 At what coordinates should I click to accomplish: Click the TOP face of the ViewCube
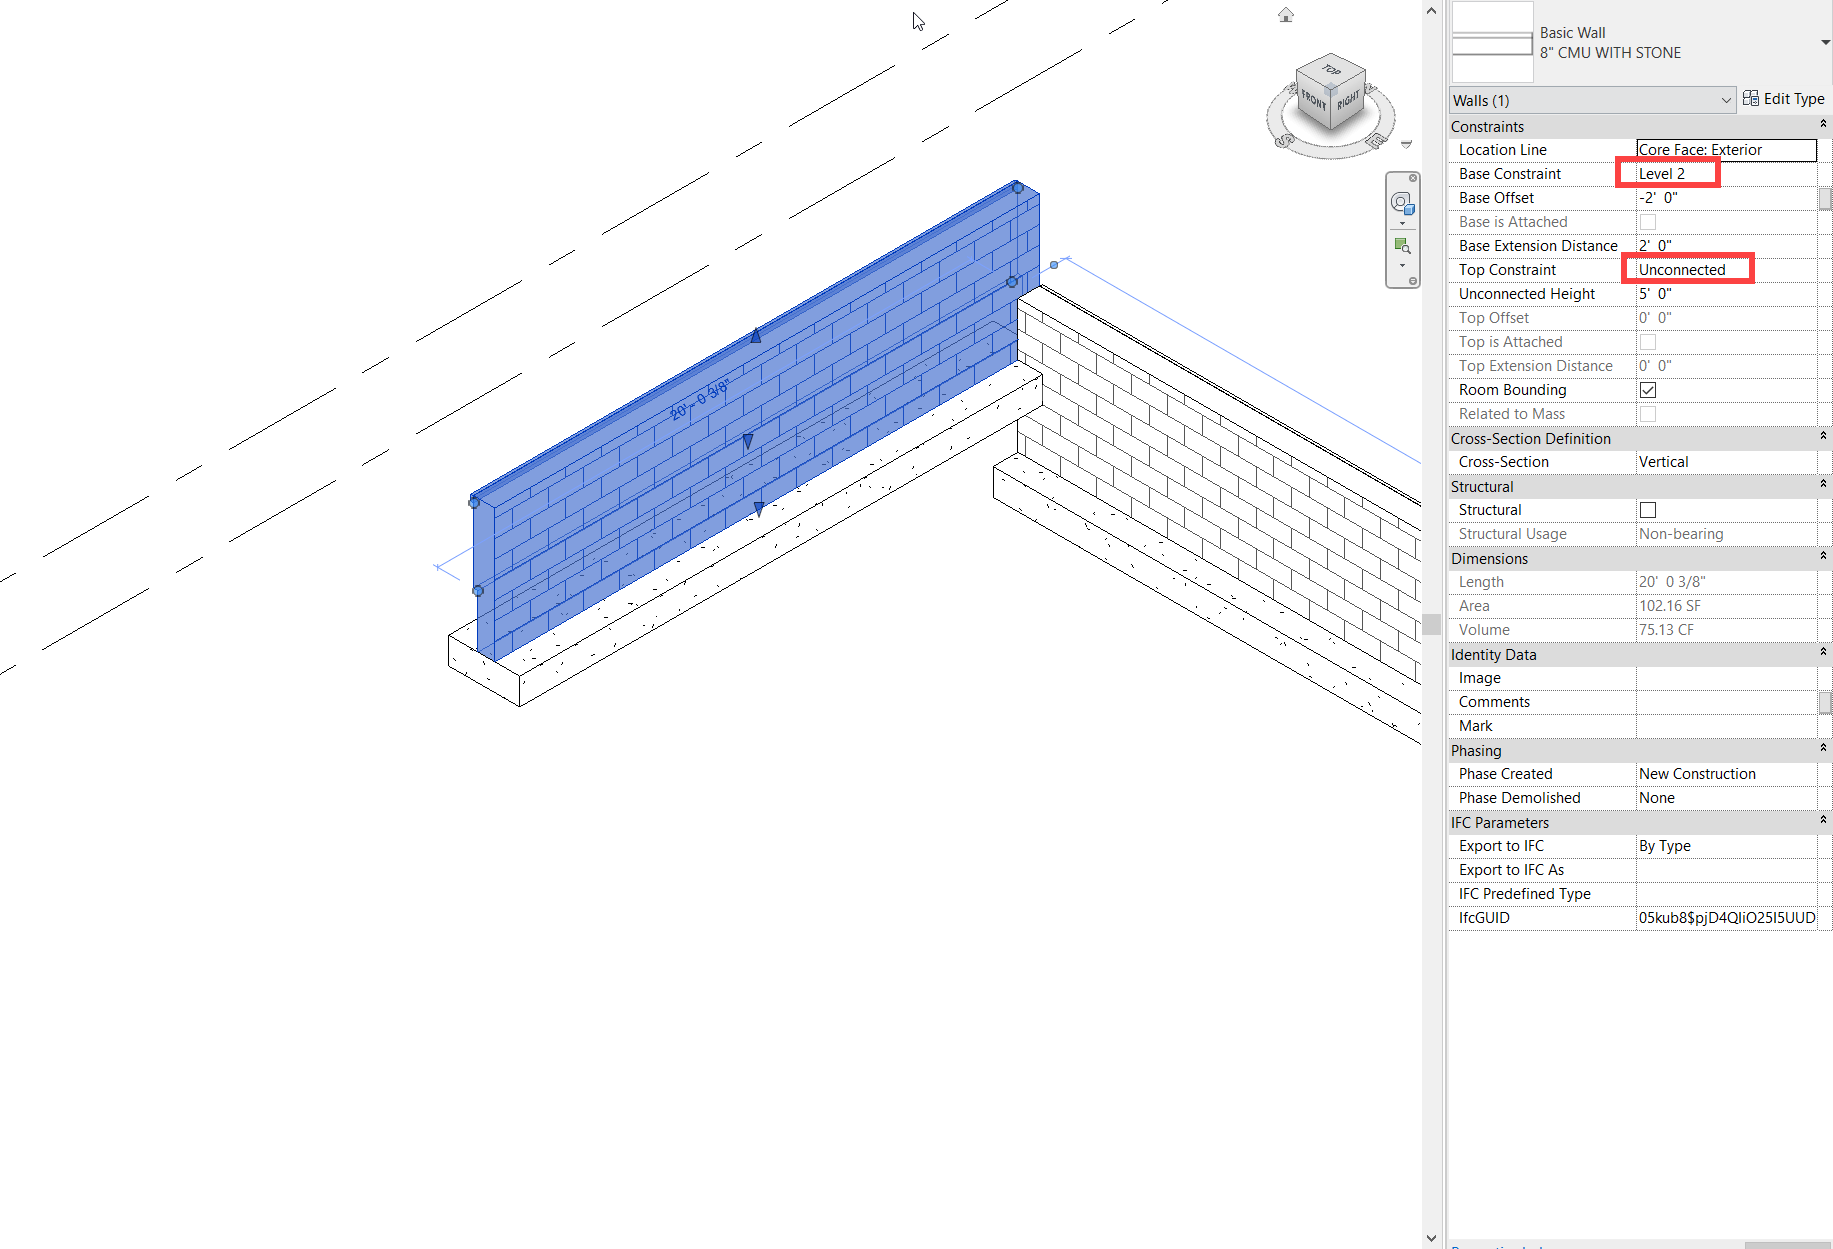click(x=1331, y=71)
